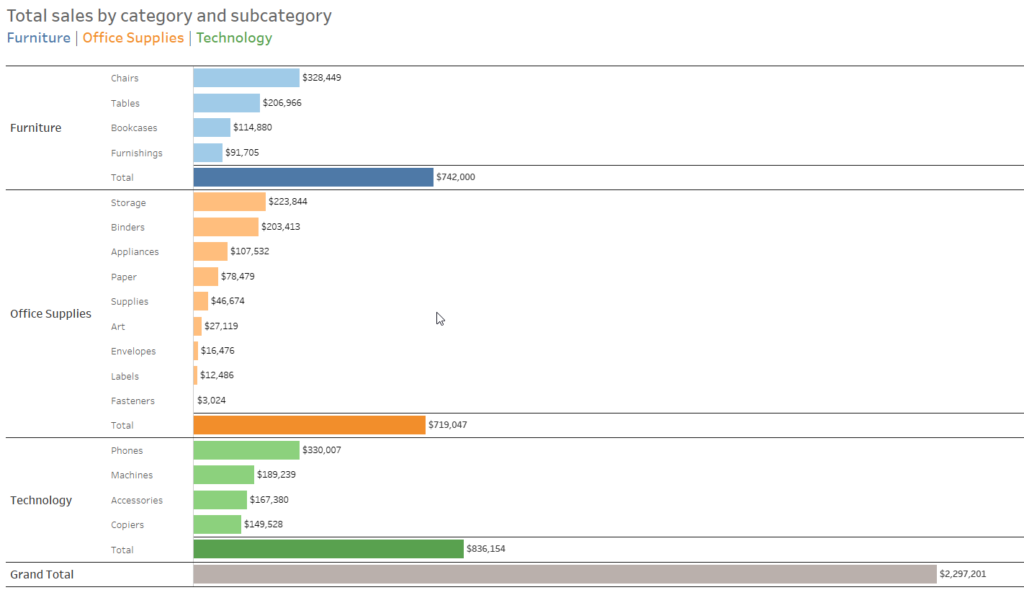Click the Furniture link in the subtitle
This screenshot has width=1024, height=590.
coord(39,38)
